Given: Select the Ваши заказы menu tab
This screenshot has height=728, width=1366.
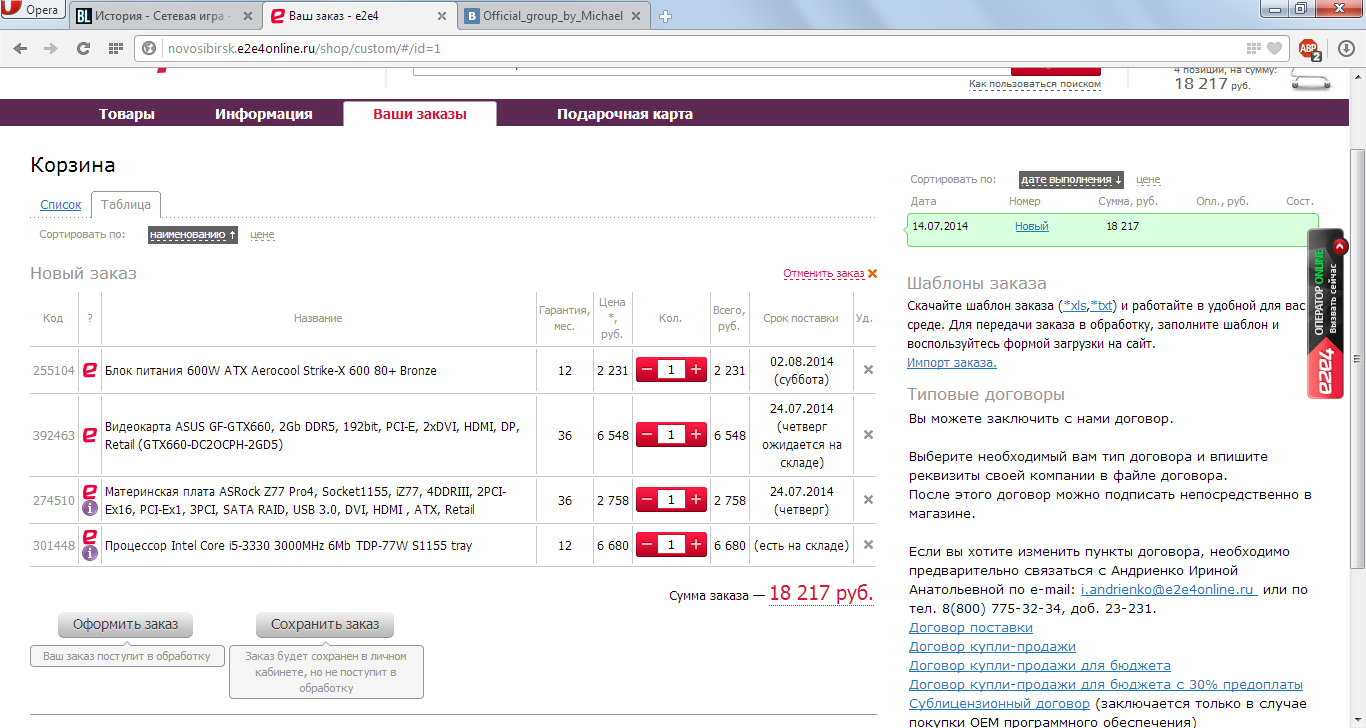Looking at the screenshot, I should click(x=420, y=114).
